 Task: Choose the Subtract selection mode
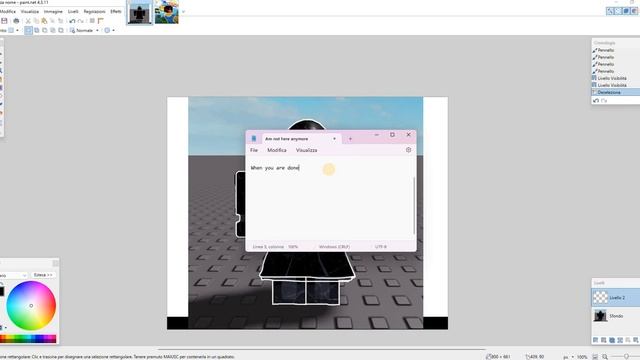click(x=45, y=30)
